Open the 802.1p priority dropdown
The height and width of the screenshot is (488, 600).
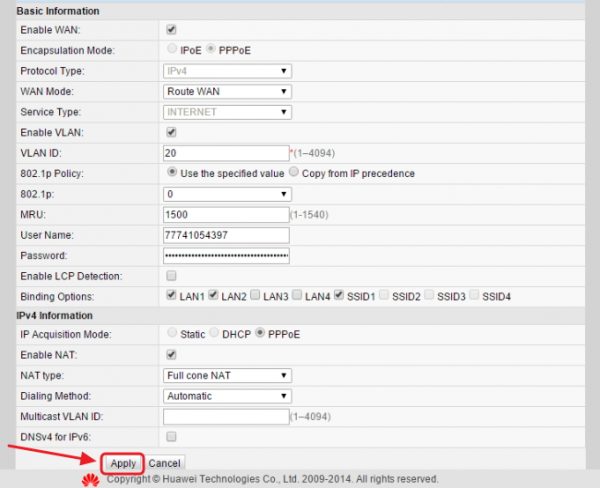227,194
